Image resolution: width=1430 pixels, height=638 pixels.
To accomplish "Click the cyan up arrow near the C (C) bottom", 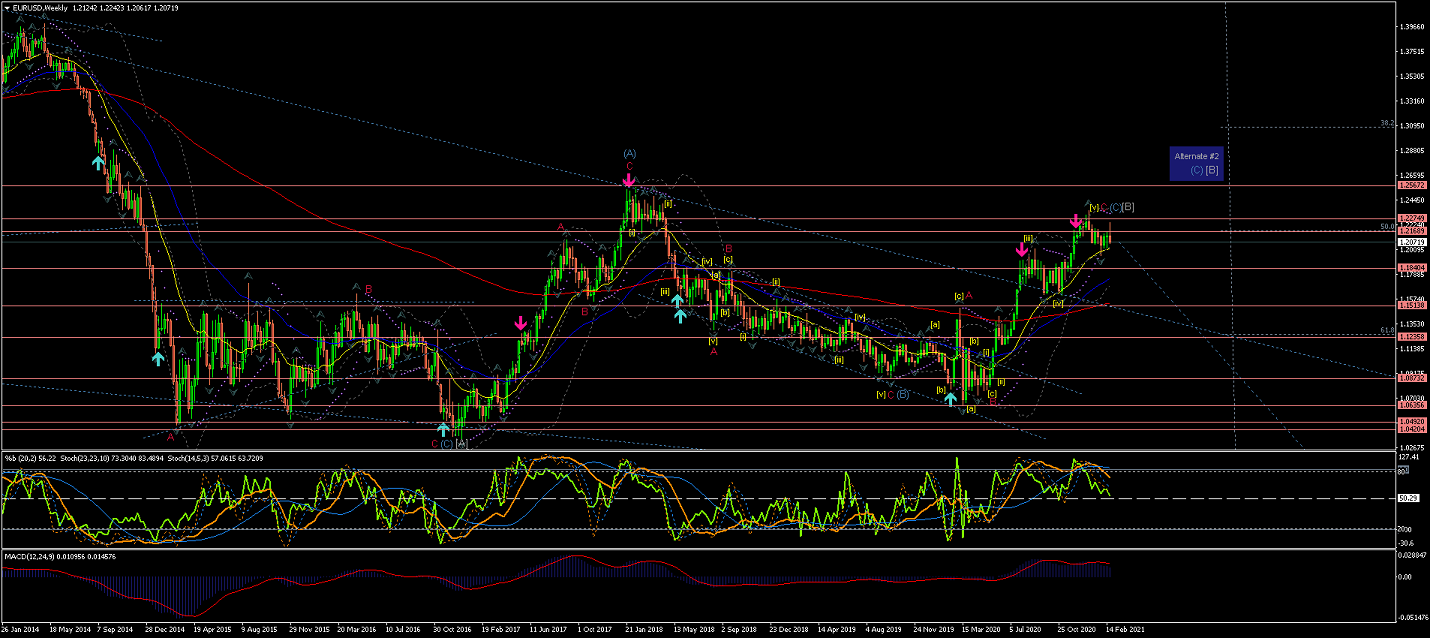I will 443,429.
